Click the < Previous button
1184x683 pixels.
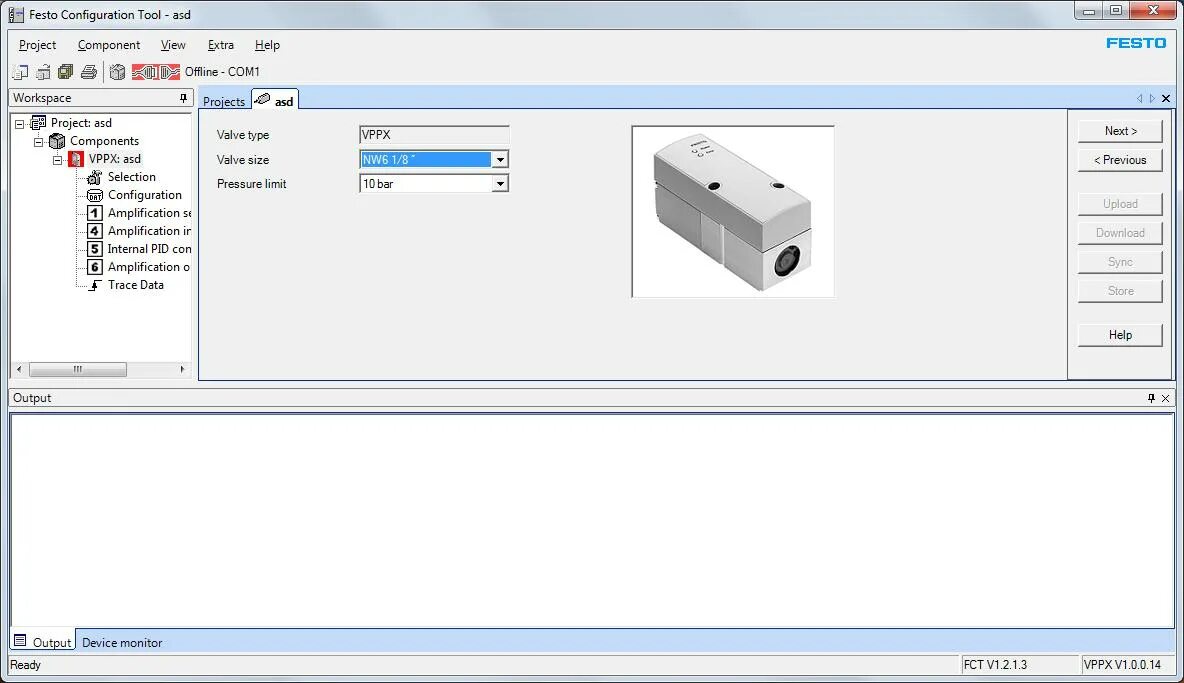(1120, 160)
